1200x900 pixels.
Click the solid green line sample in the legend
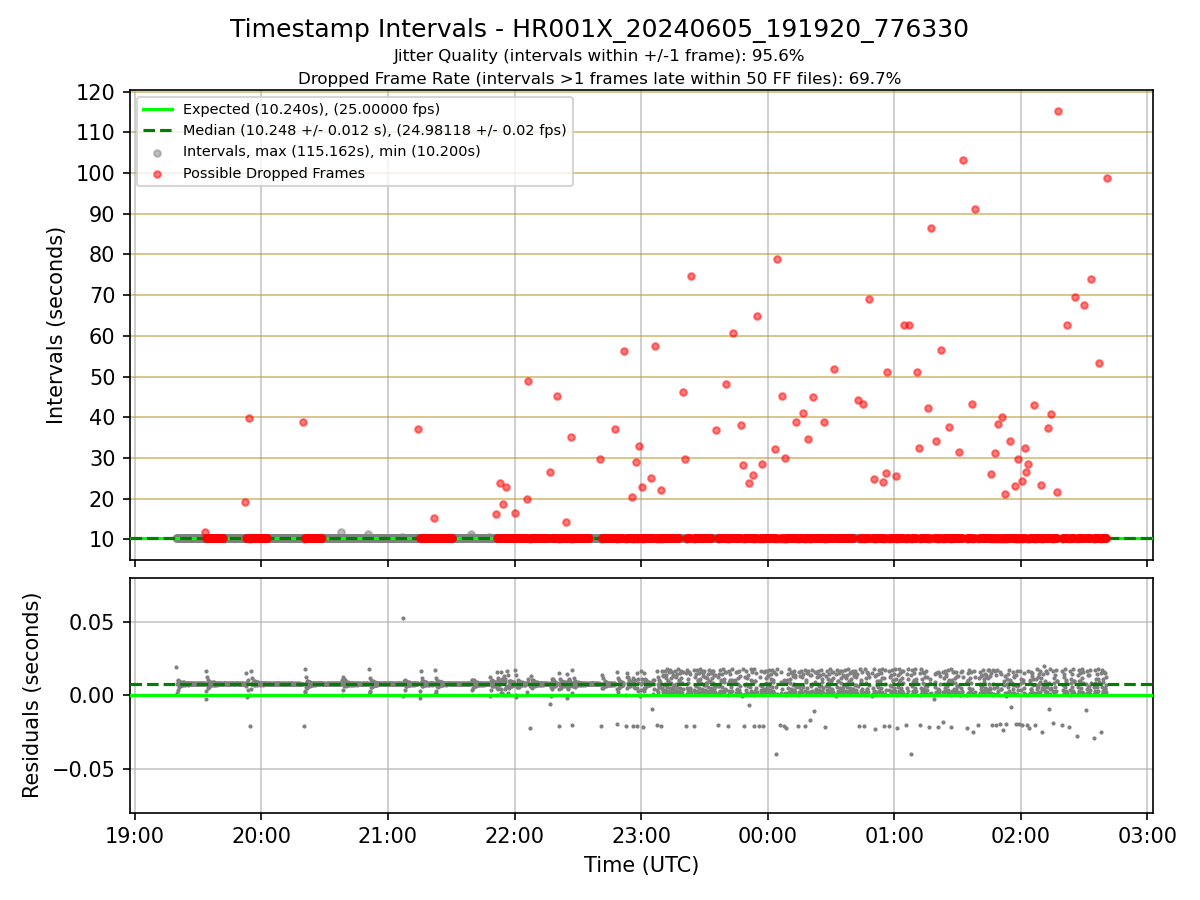click(x=157, y=109)
